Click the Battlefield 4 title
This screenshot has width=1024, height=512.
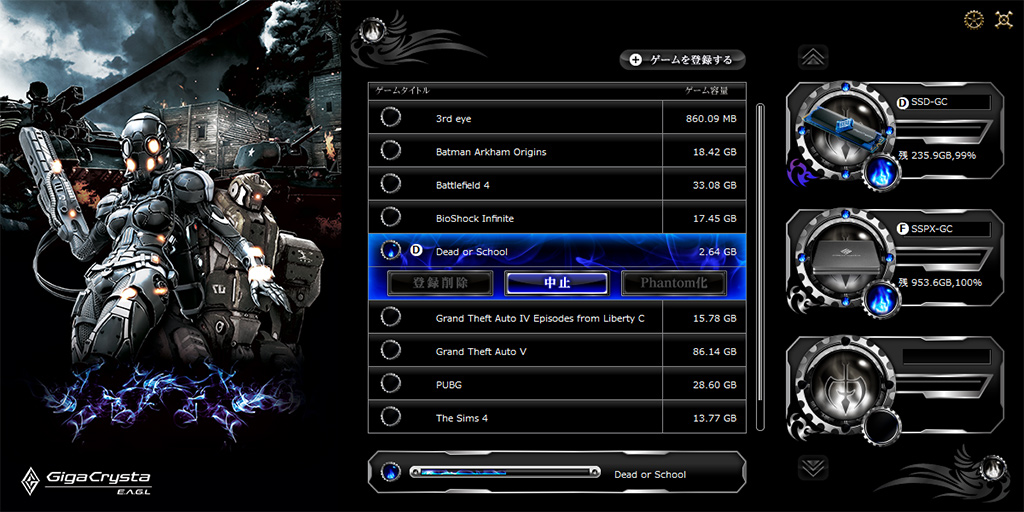462,185
